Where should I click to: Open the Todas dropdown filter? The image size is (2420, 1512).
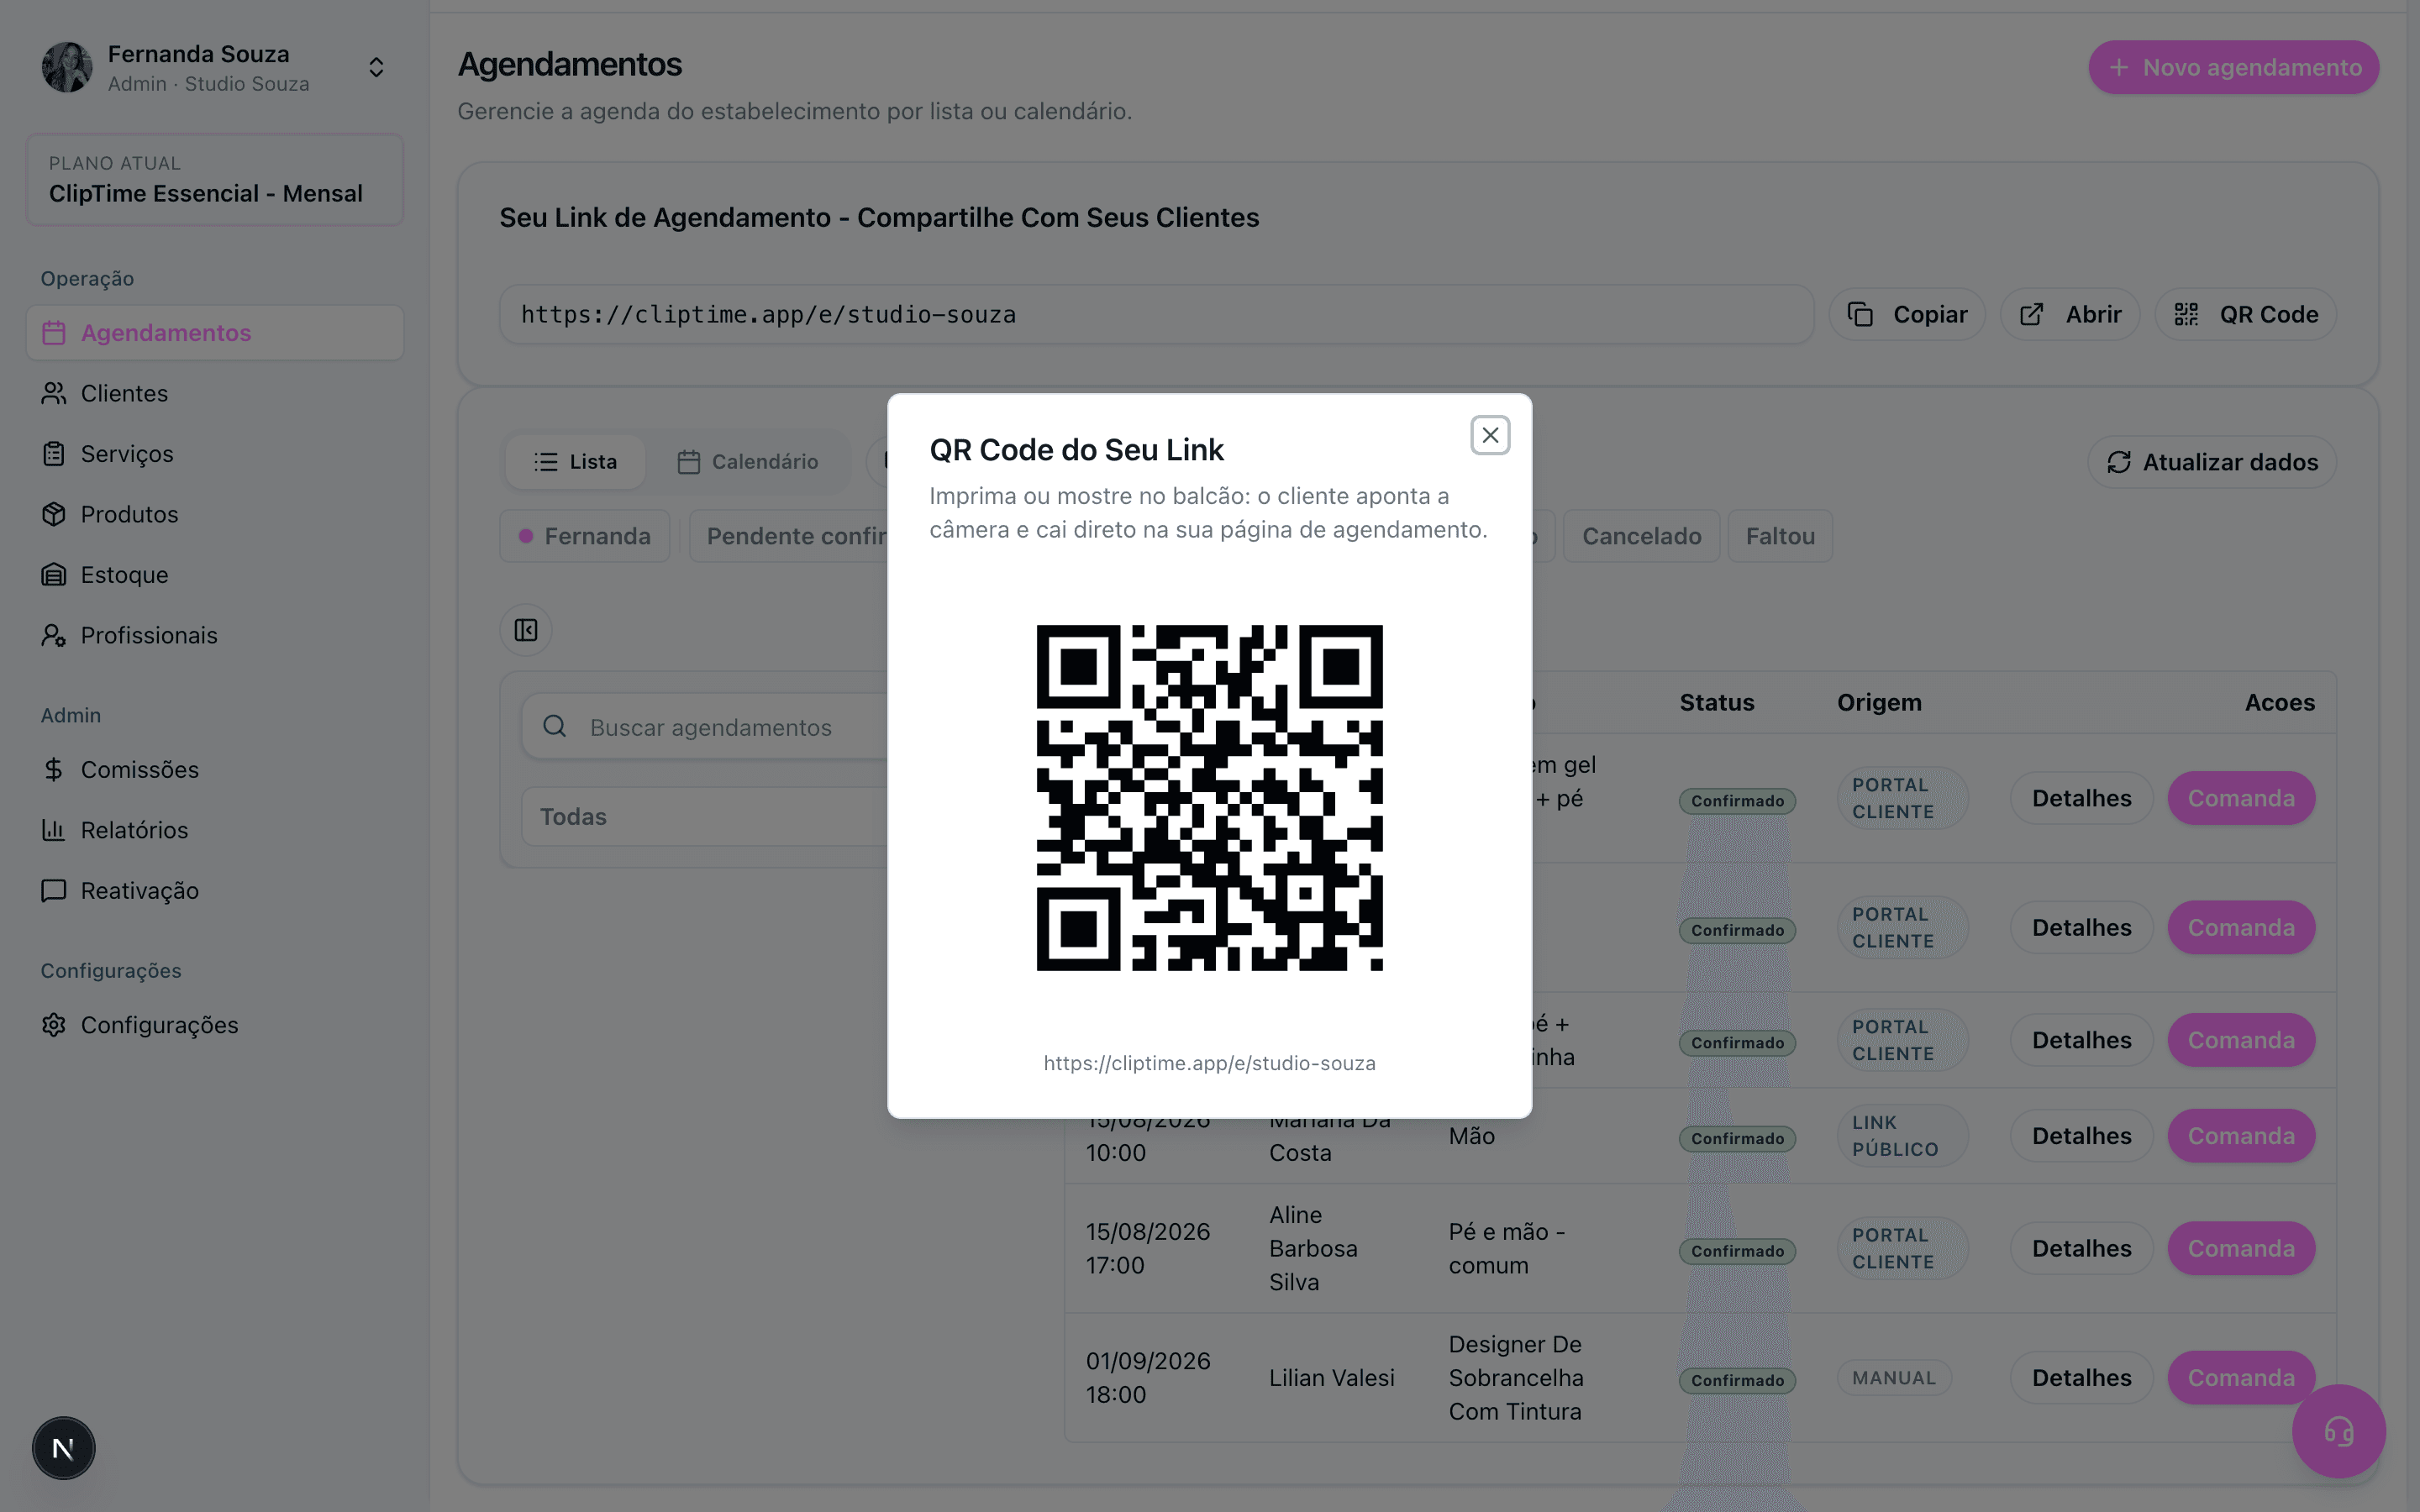[705, 817]
